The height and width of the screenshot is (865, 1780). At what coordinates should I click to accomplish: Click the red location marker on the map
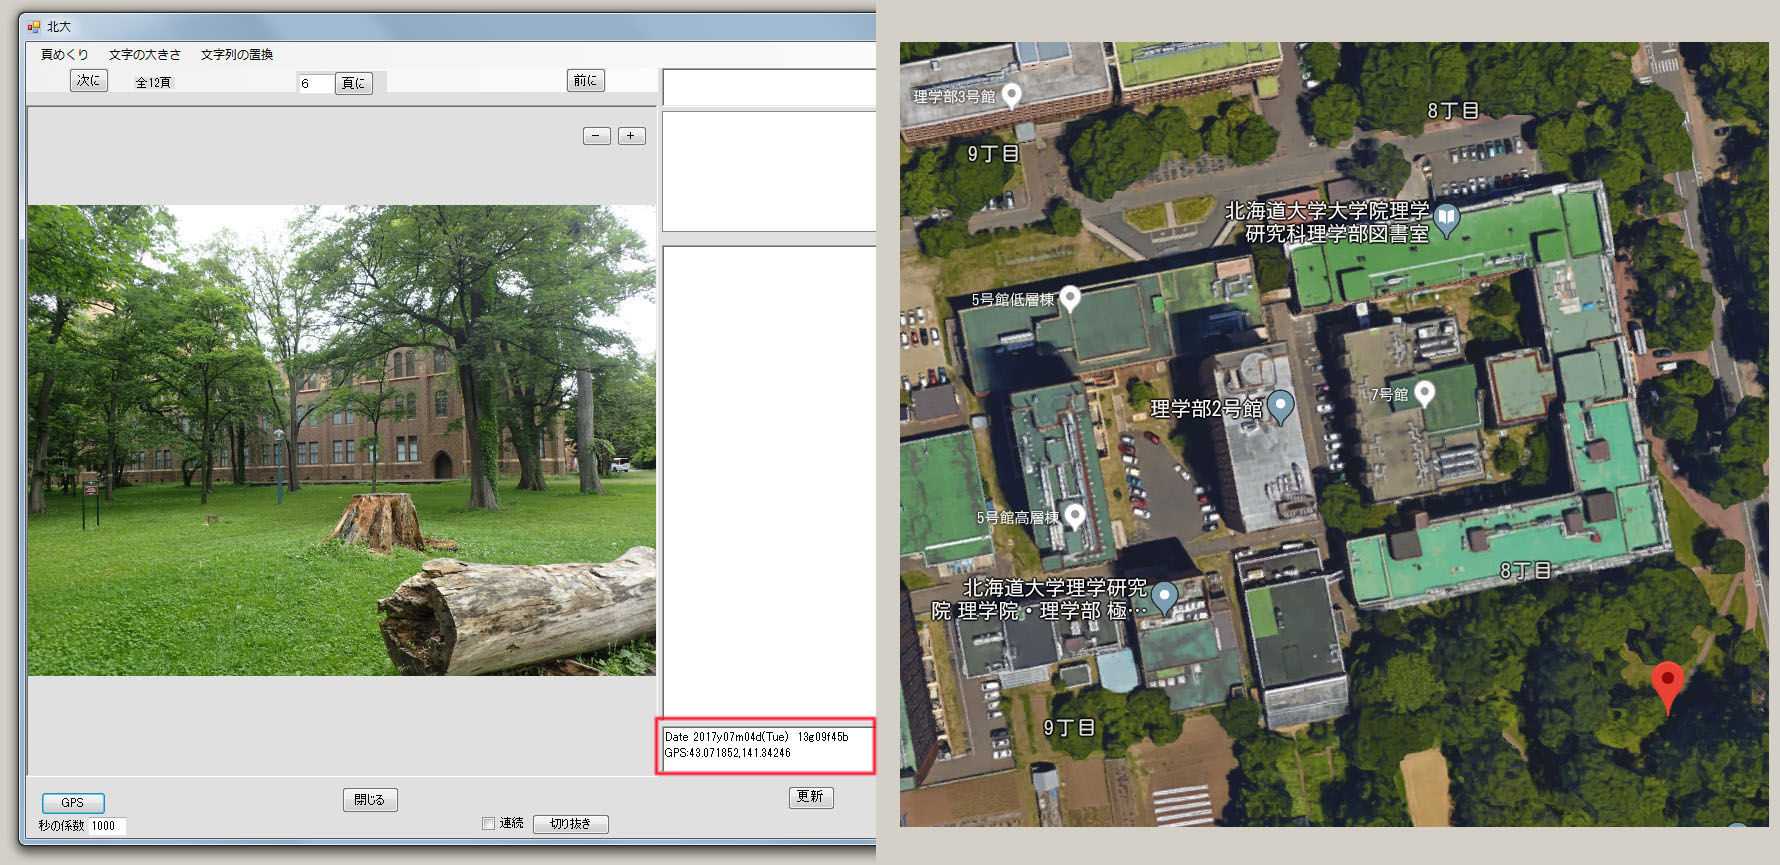(1666, 682)
